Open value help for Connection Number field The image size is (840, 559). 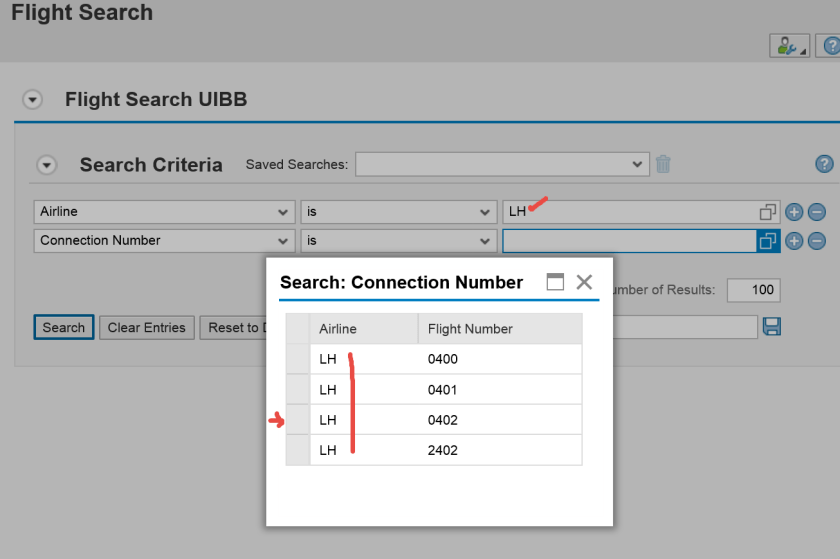pyautogui.click(x=767, y=241)
